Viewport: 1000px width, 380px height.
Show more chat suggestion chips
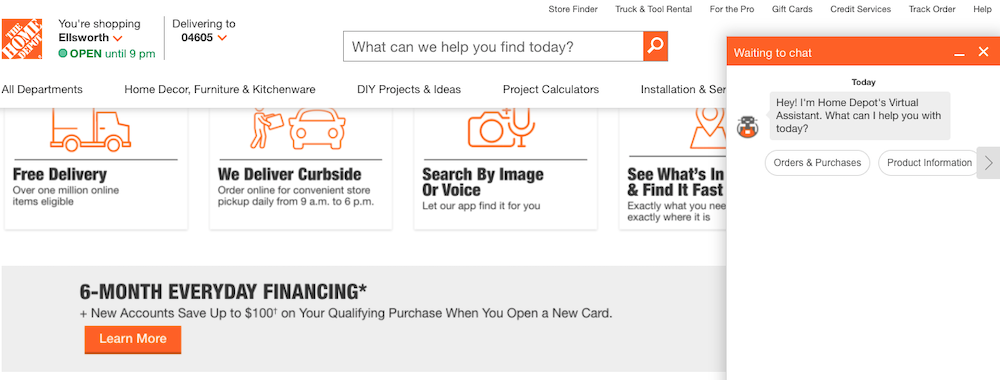(x=989, y=163)
